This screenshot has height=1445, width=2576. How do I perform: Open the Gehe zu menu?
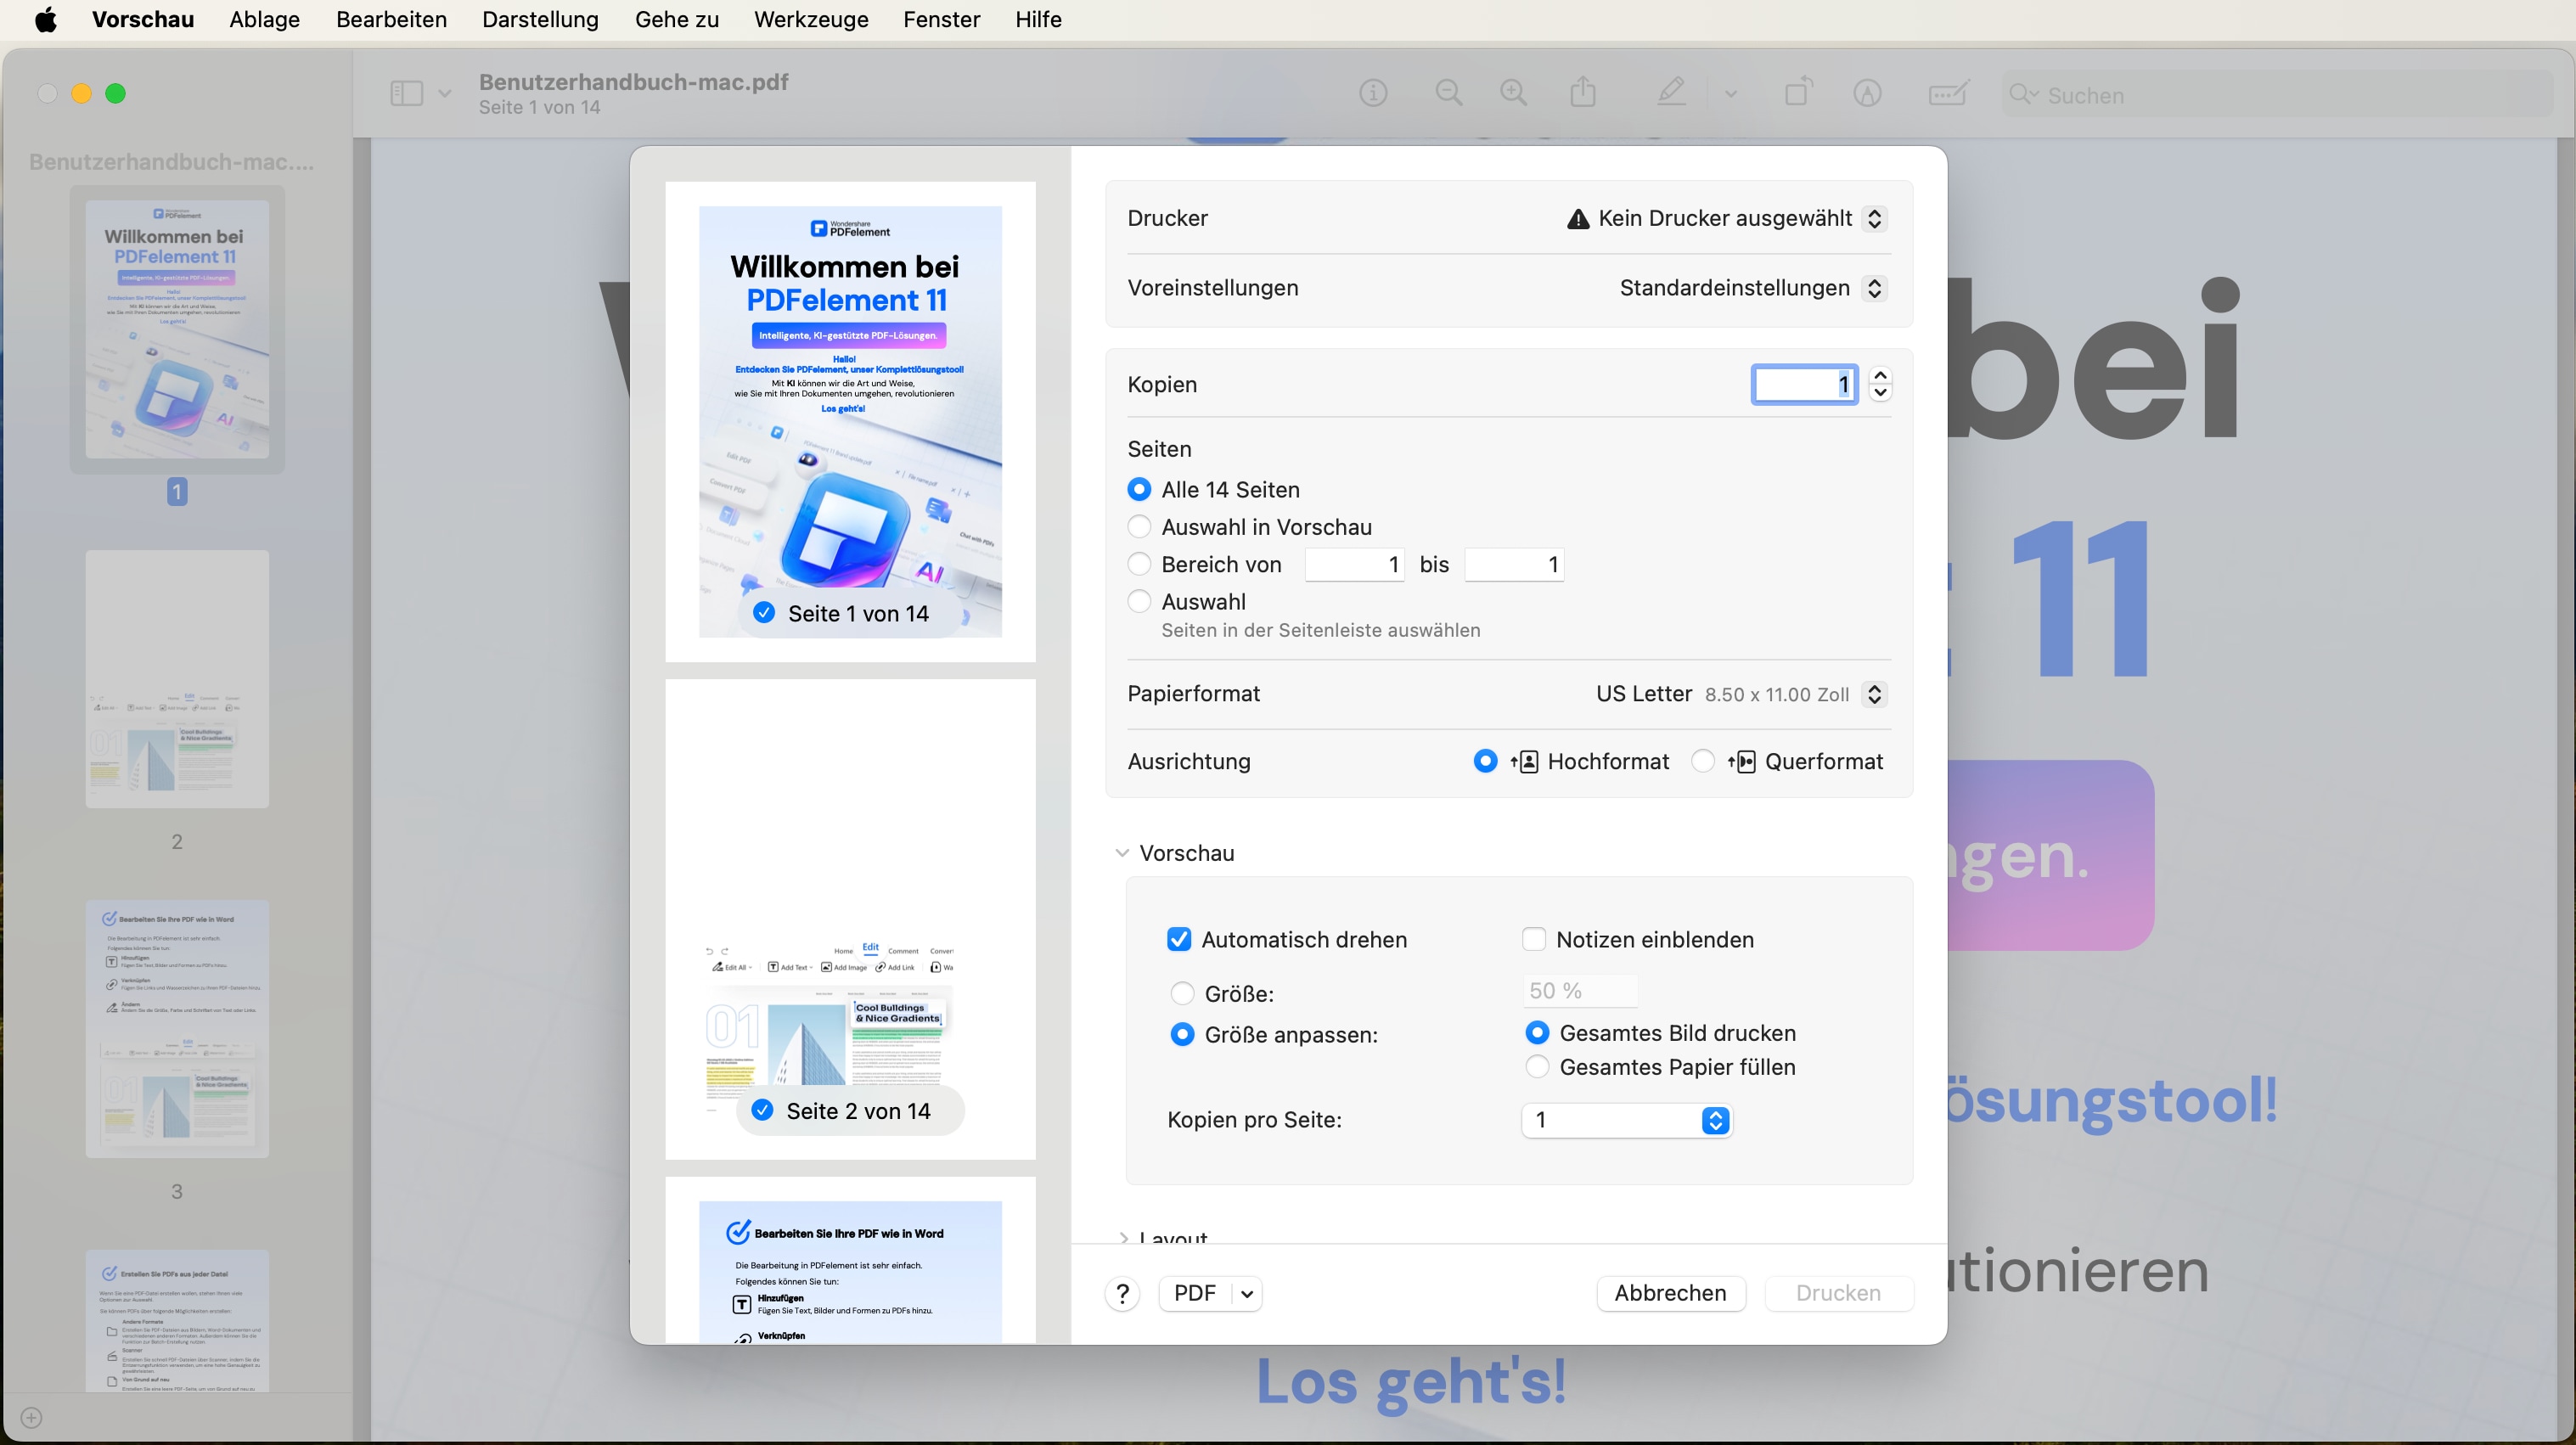677,20
